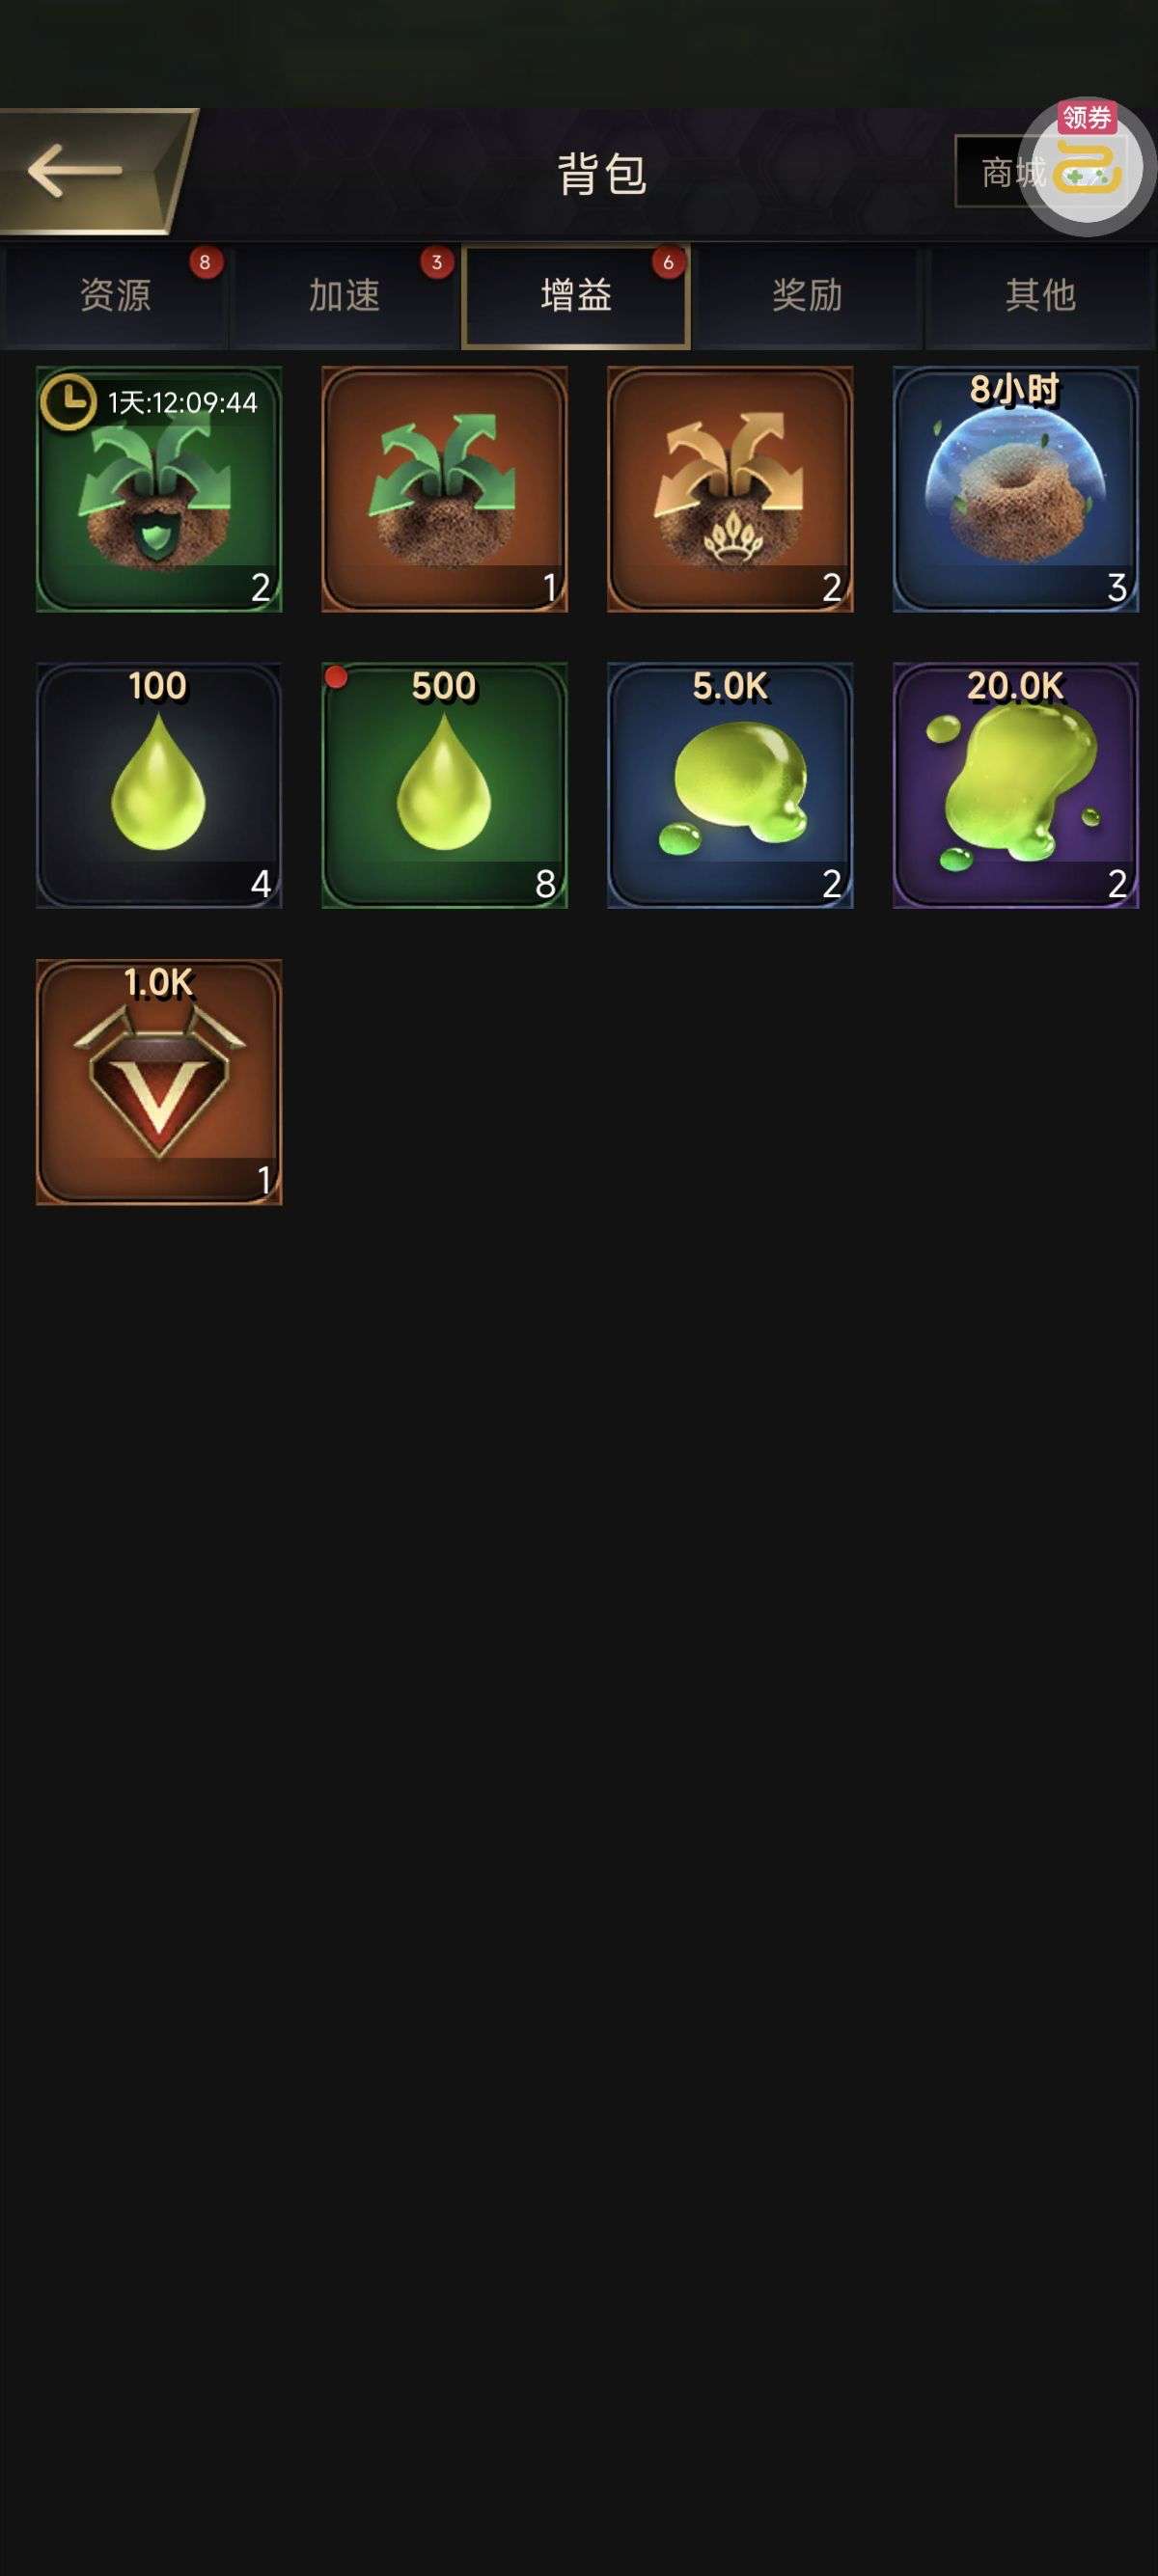Tap the 领券 floating coupon icon
The image size is (1158, 2576).
[x=1087, y=167]
